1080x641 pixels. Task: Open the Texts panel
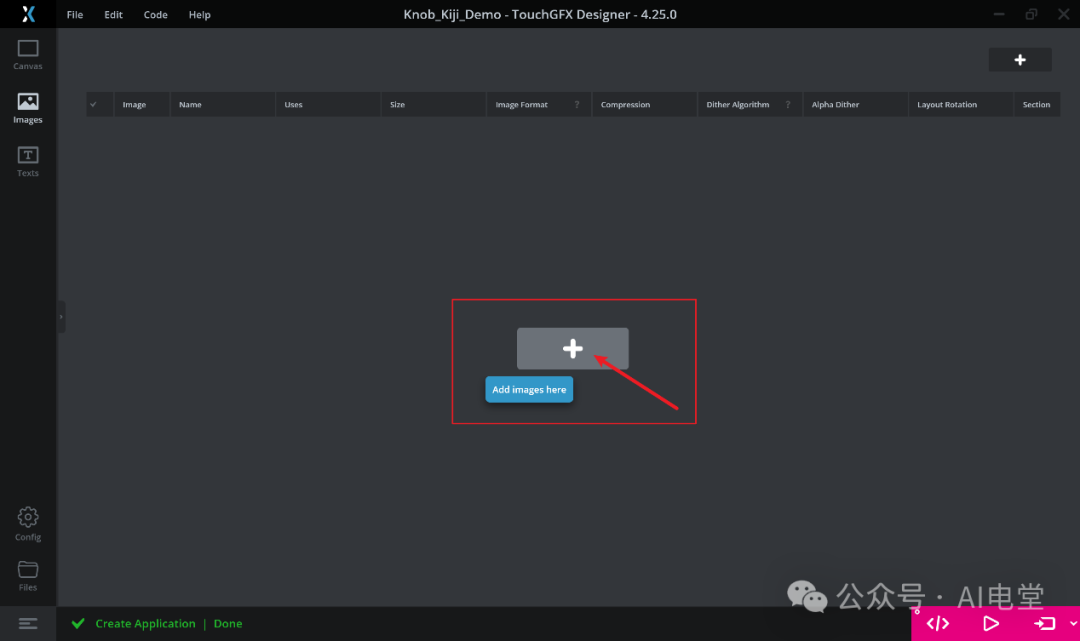pos(27,160)
